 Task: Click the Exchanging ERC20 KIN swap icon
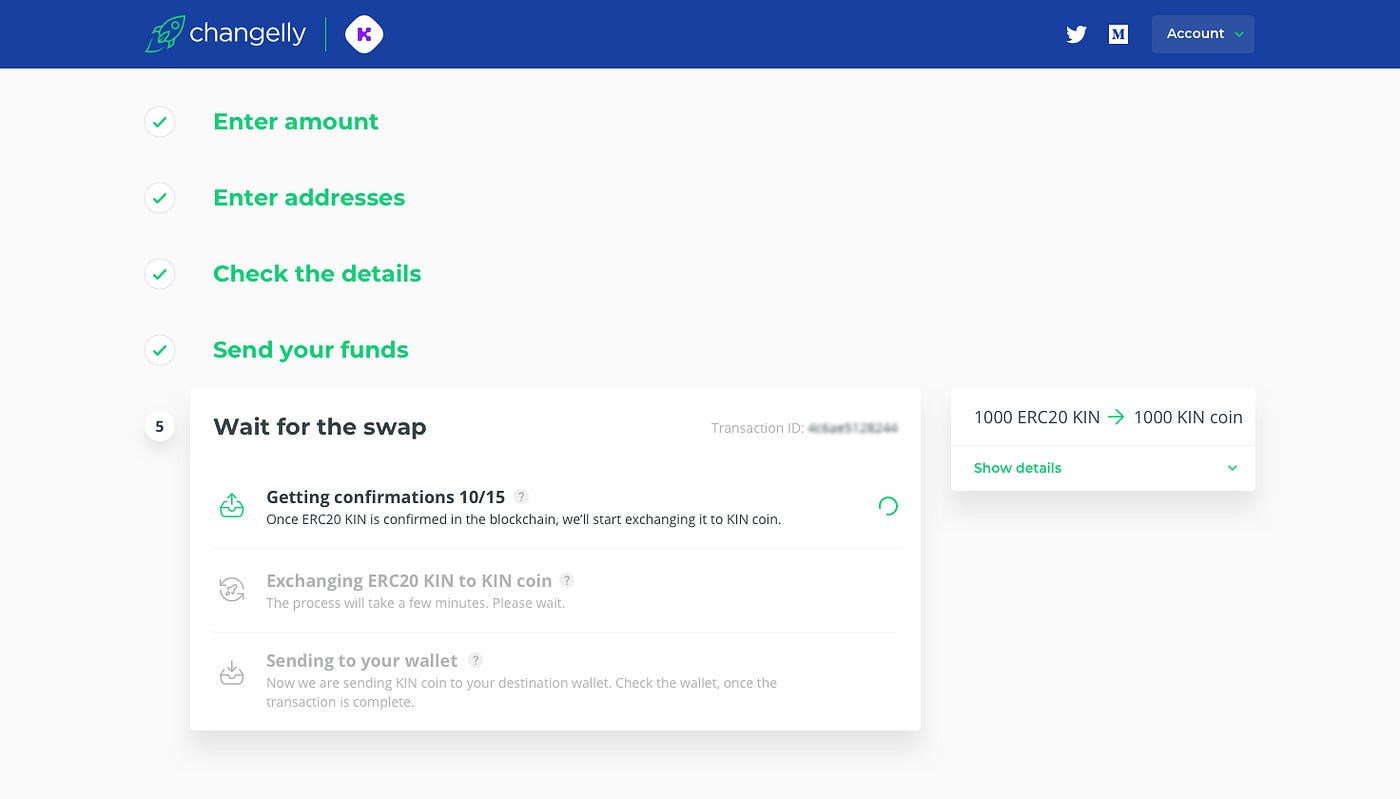click(x=231, y=590)
